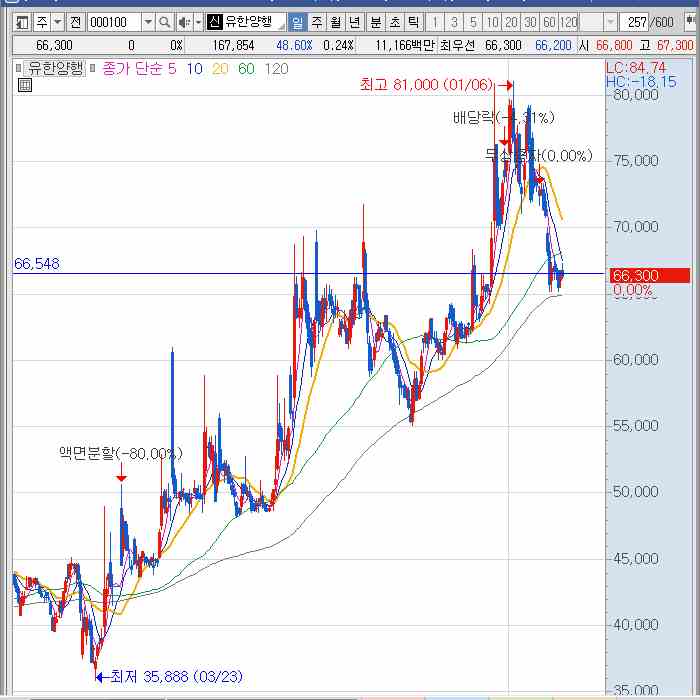Choose the 60 interval button

point(549,22)
